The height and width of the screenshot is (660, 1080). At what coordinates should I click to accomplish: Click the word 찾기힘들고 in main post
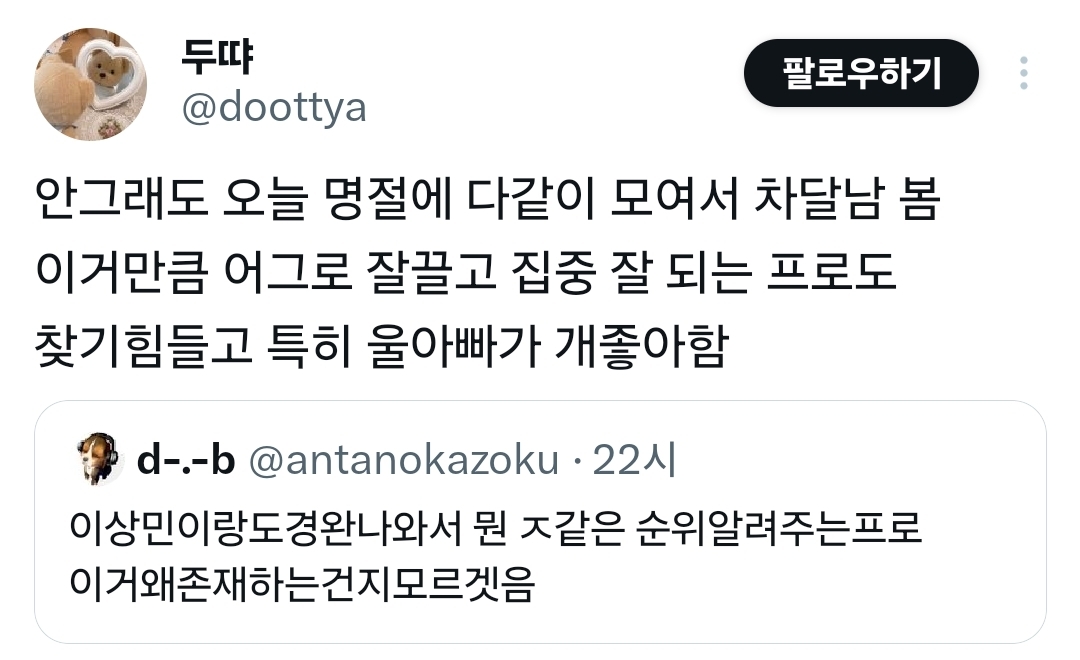point(143,346)
